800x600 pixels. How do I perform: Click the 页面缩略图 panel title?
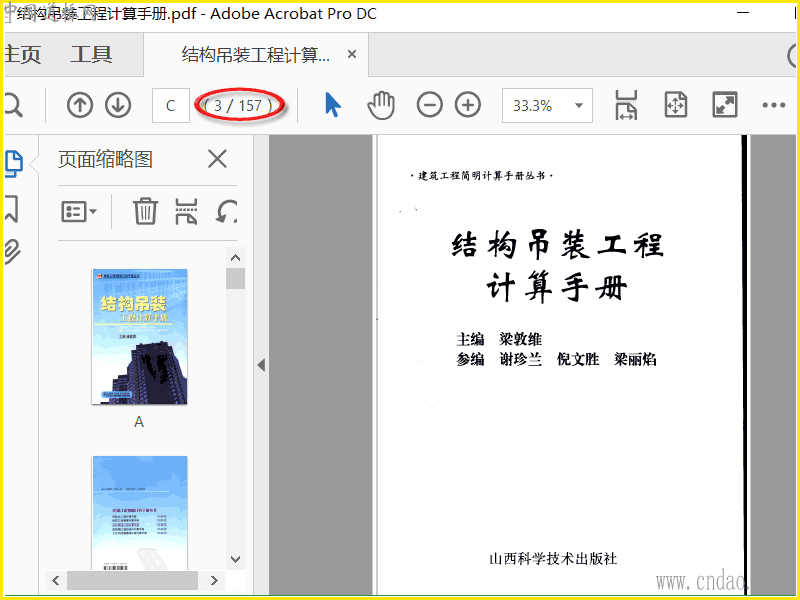point(105,159)
